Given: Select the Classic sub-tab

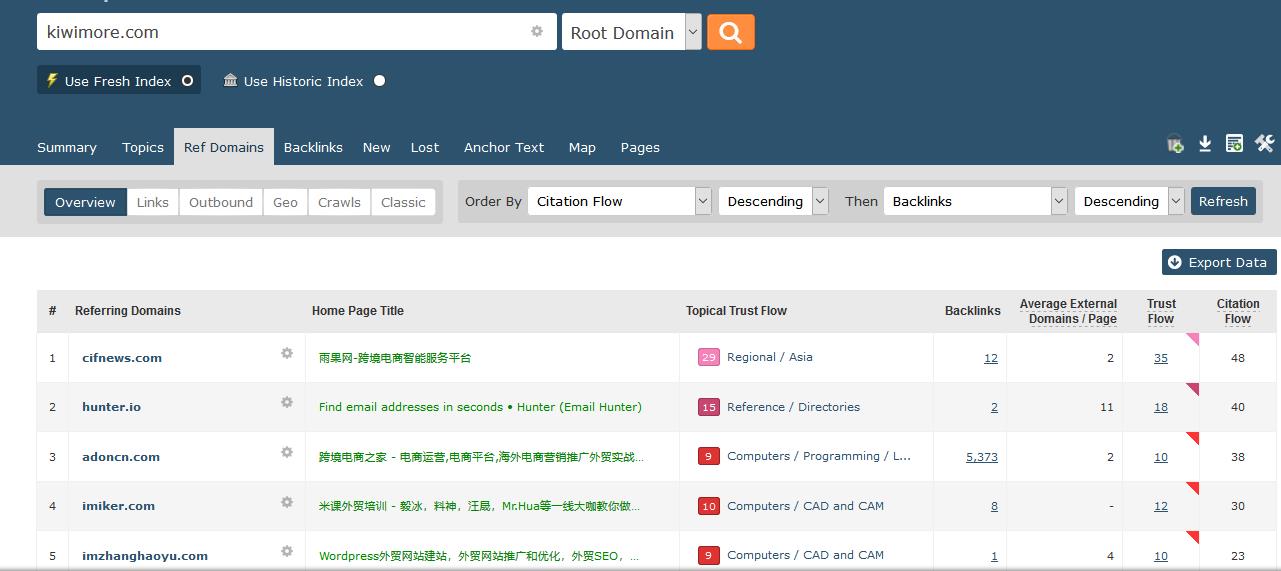Looking at the screenshot, I should [x=403, y=202].
